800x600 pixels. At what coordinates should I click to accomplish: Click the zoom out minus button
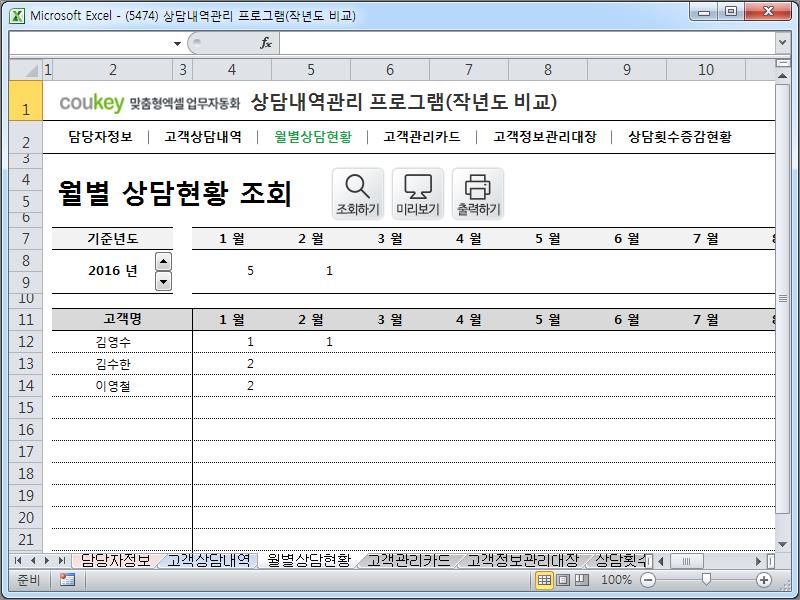coord(648,580)
